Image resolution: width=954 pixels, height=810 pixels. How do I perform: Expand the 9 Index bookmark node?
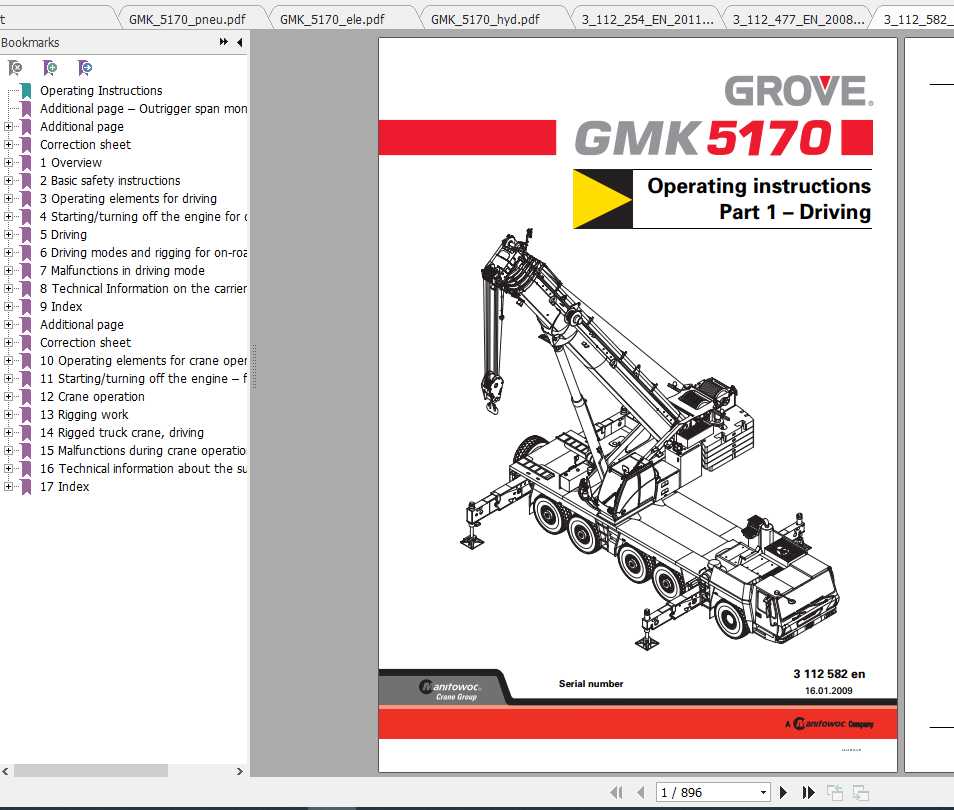[8, 306]
